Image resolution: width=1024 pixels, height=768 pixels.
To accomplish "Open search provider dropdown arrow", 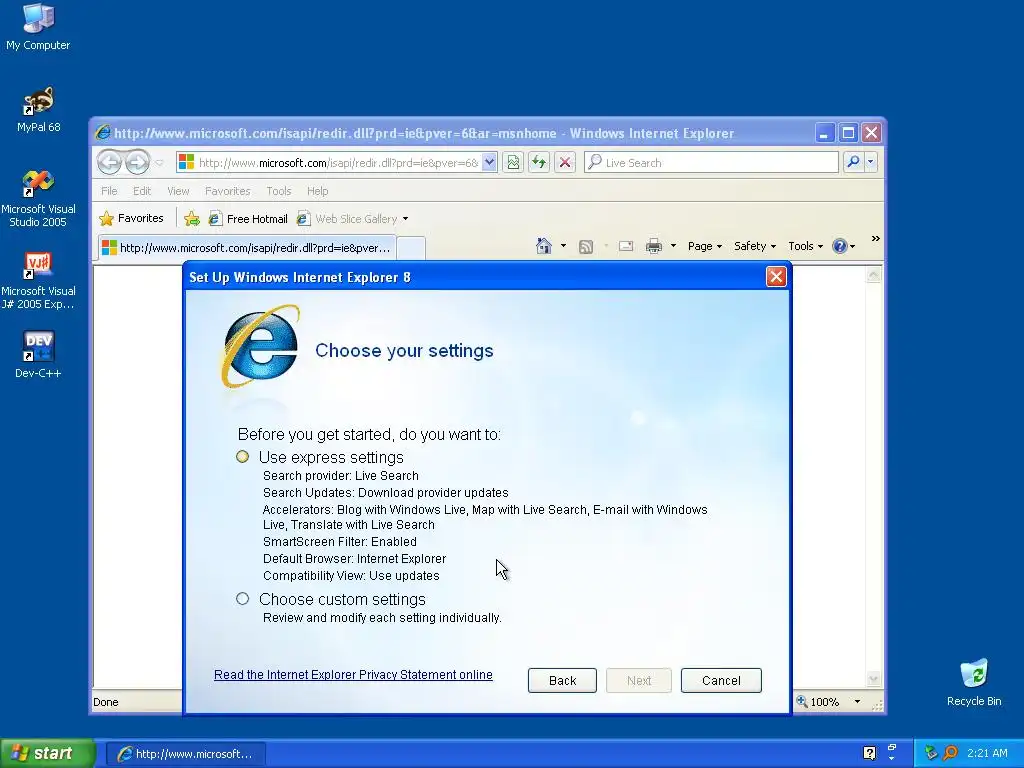I will 871,162.
